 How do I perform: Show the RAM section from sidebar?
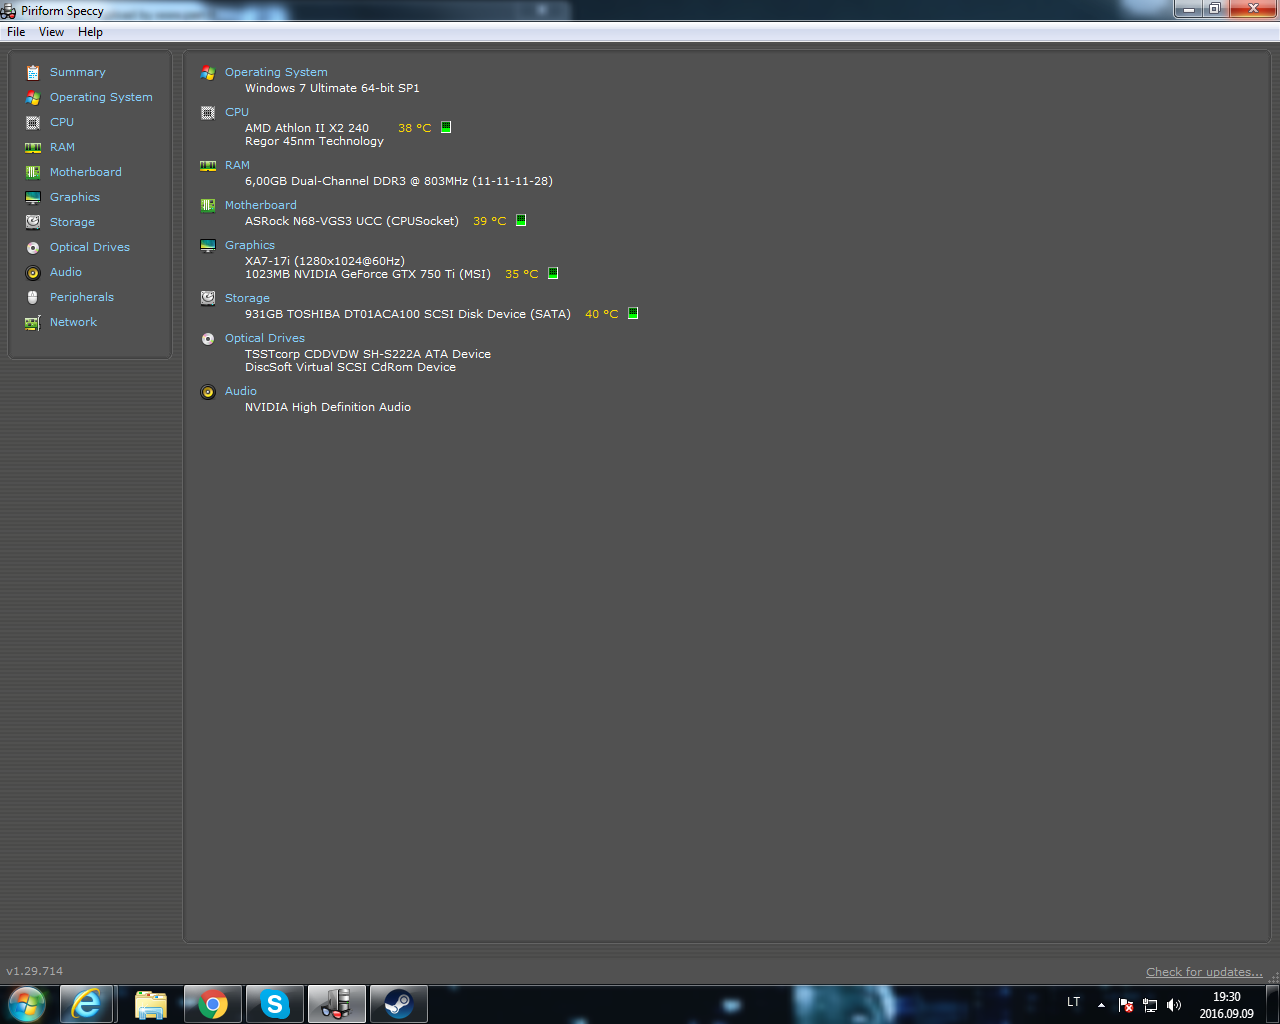click(62, 147)
